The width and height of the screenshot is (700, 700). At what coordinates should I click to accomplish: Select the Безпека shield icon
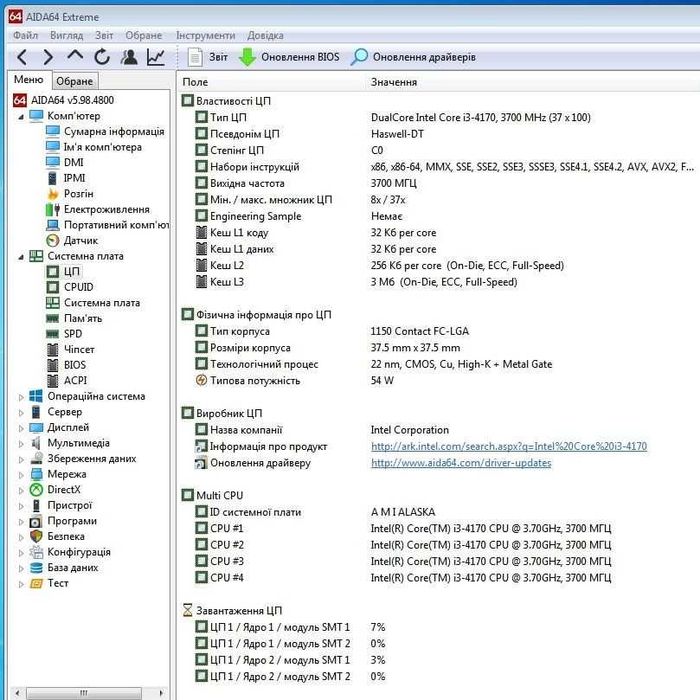(x=36, y=536)
